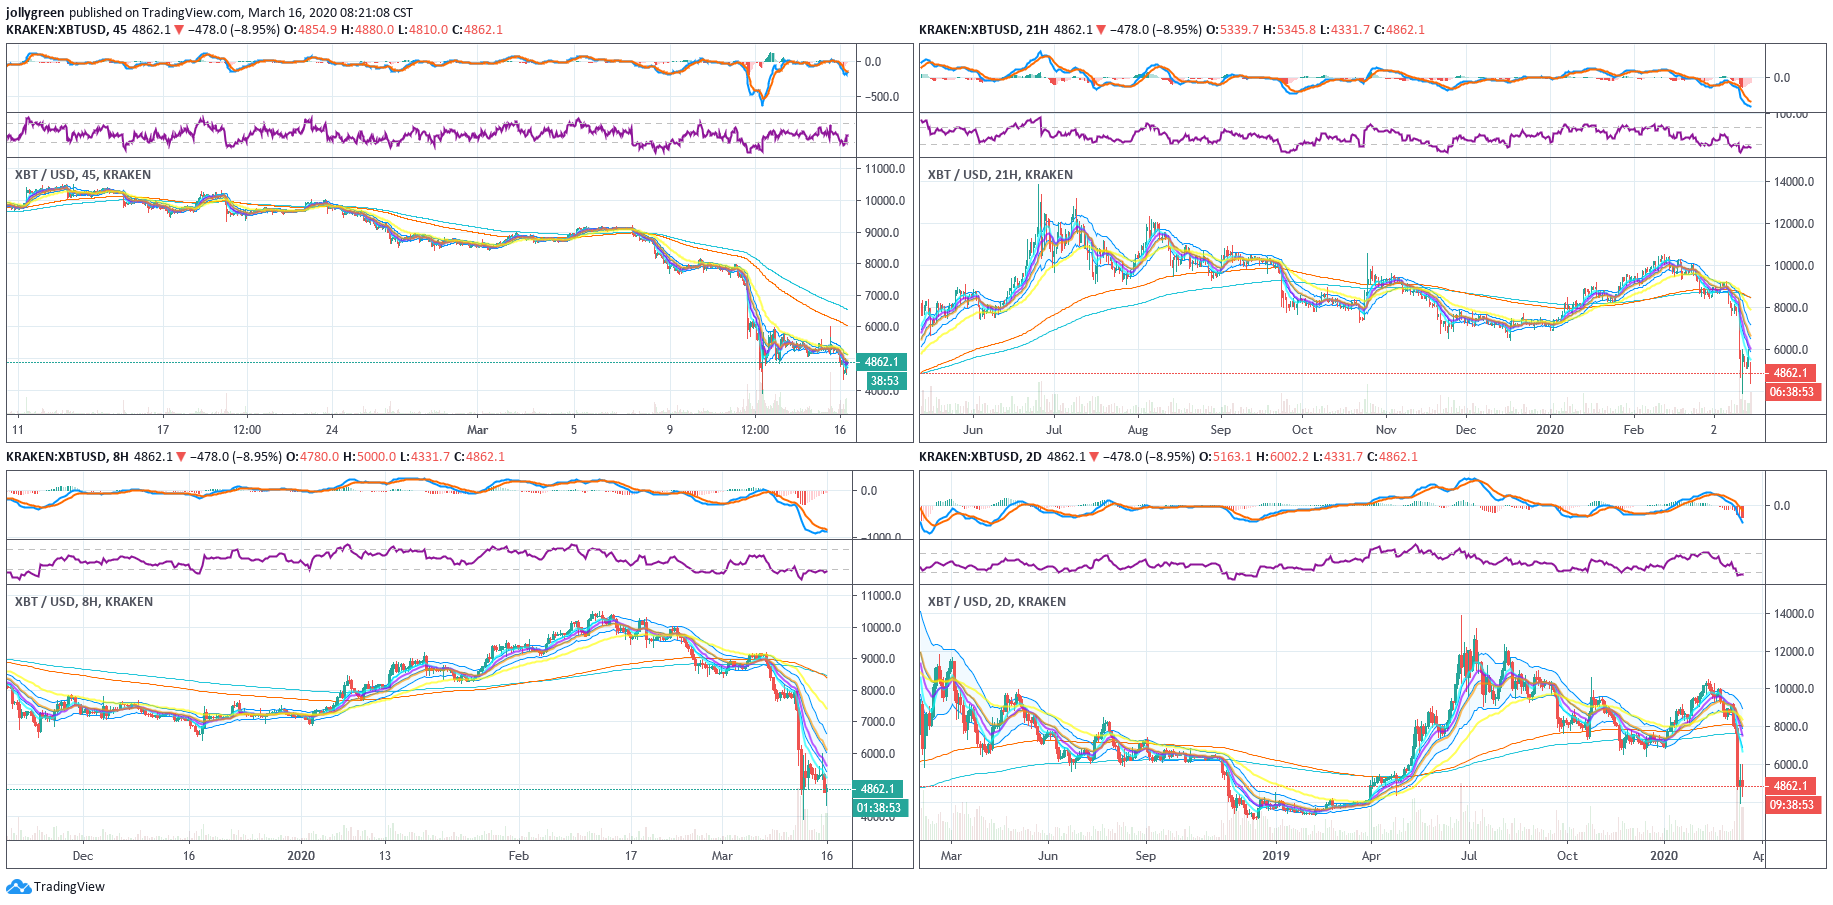
Task: Click the red down arrow in KRAKEN:XBTUSD, 45 header
Action: [x=180, y=30]
